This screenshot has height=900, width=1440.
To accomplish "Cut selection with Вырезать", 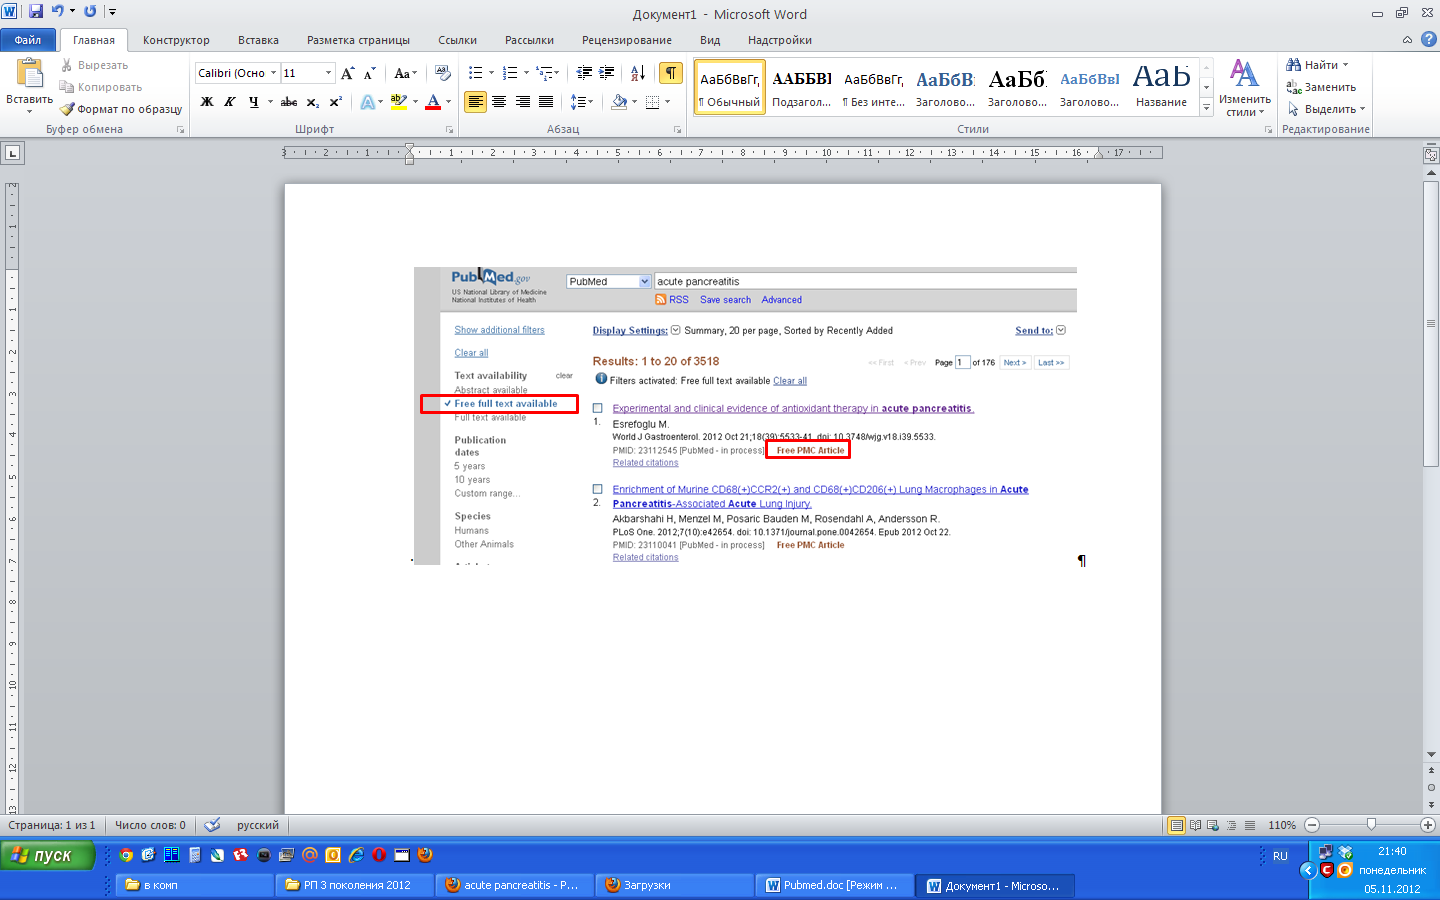I will coord(94,65).
